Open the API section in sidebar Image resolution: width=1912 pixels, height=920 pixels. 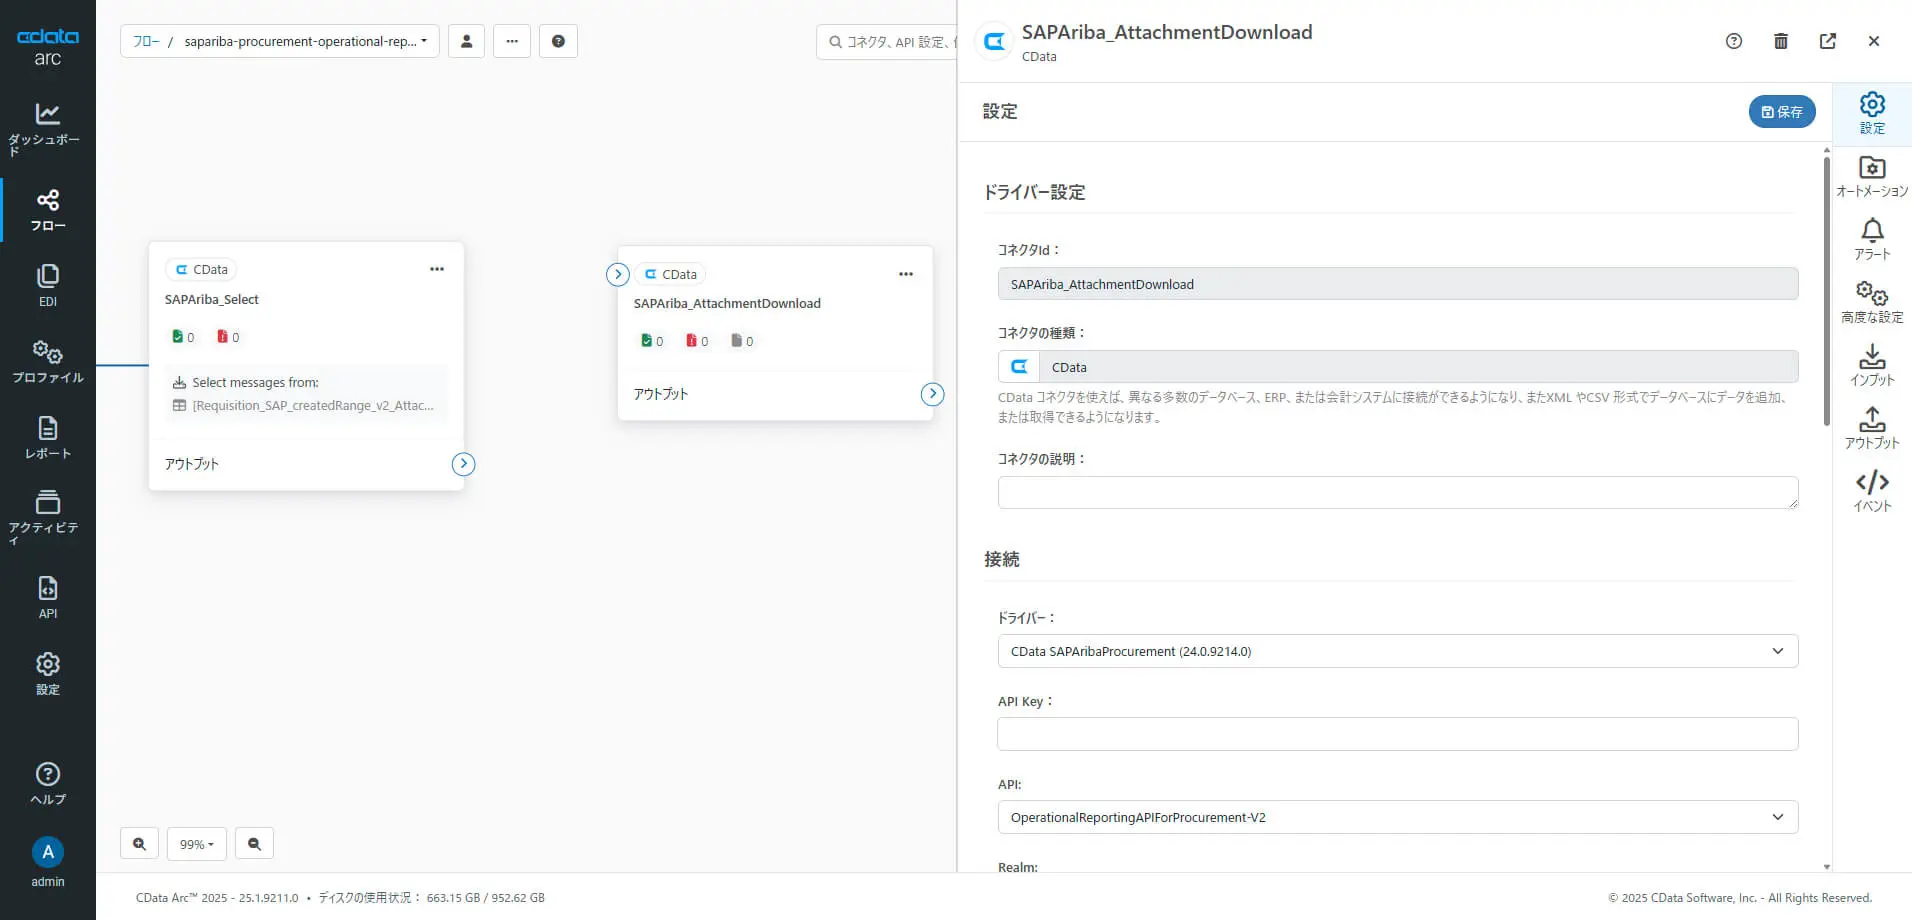(47, 597)
